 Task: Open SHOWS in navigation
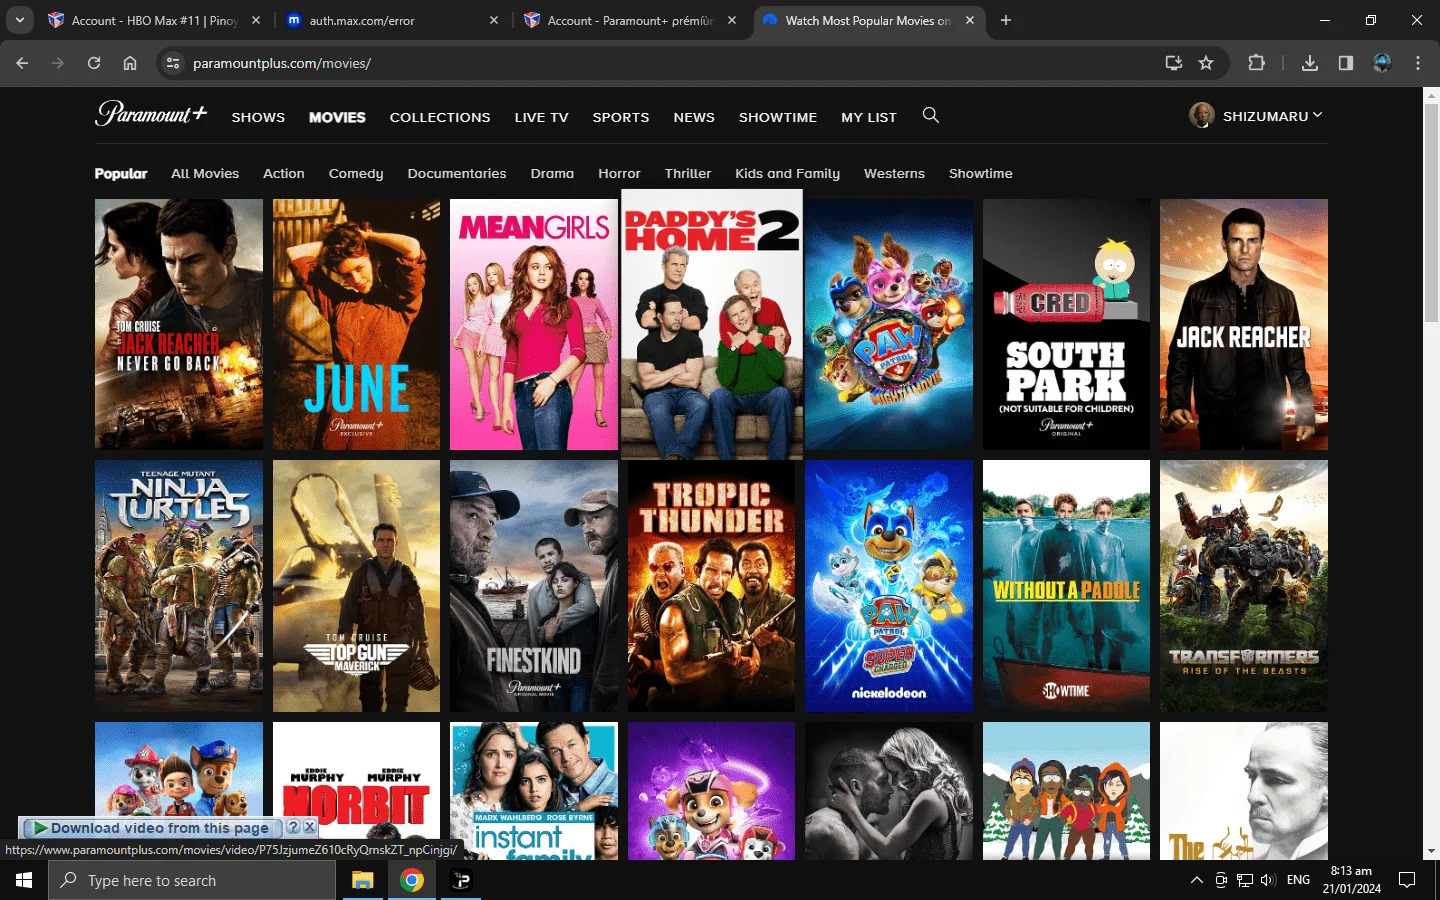(x=258, y=117)
